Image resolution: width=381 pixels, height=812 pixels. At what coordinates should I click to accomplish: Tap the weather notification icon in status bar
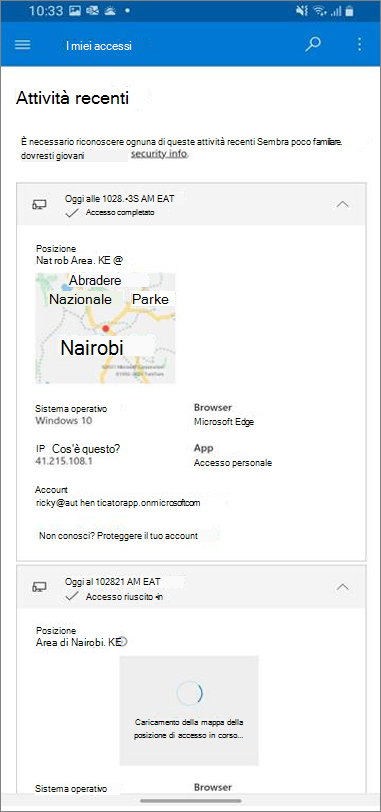(x=110, y=11)
